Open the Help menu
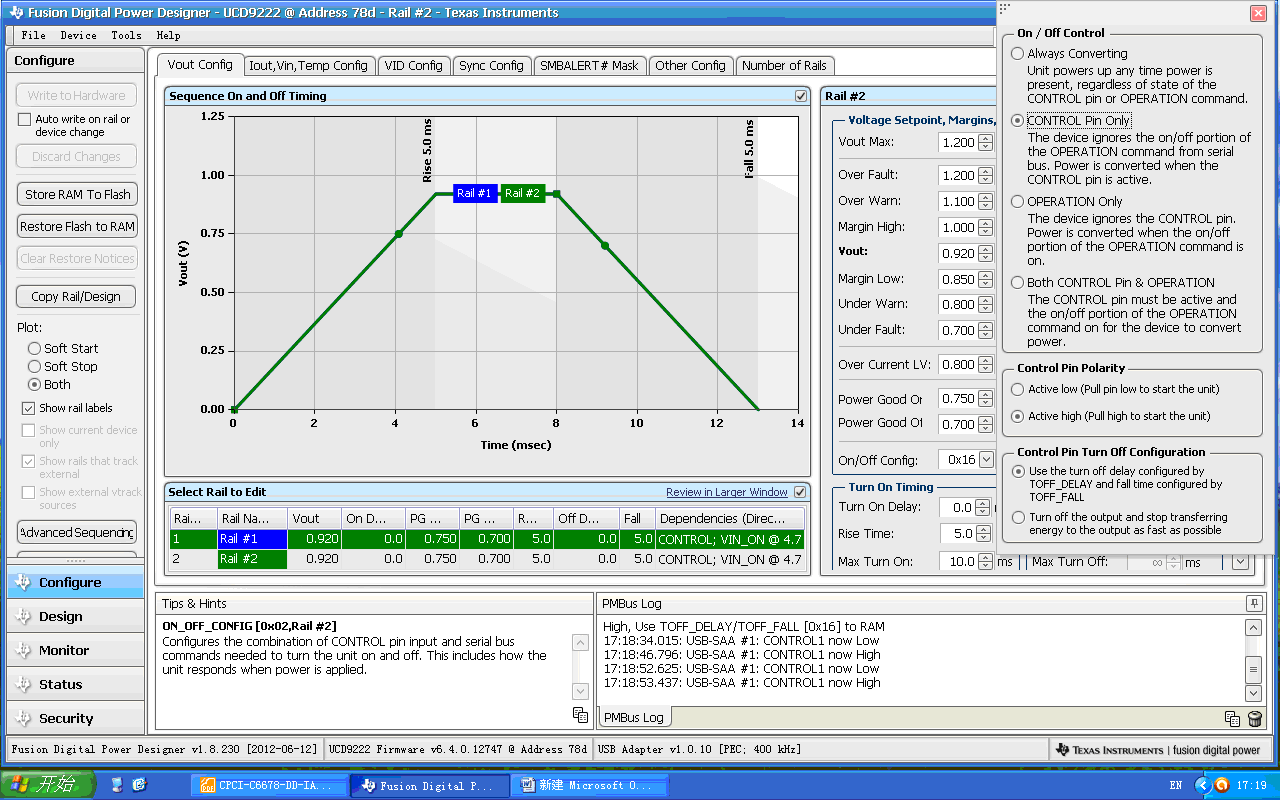 pyautogui.click(x=168, y=35)
